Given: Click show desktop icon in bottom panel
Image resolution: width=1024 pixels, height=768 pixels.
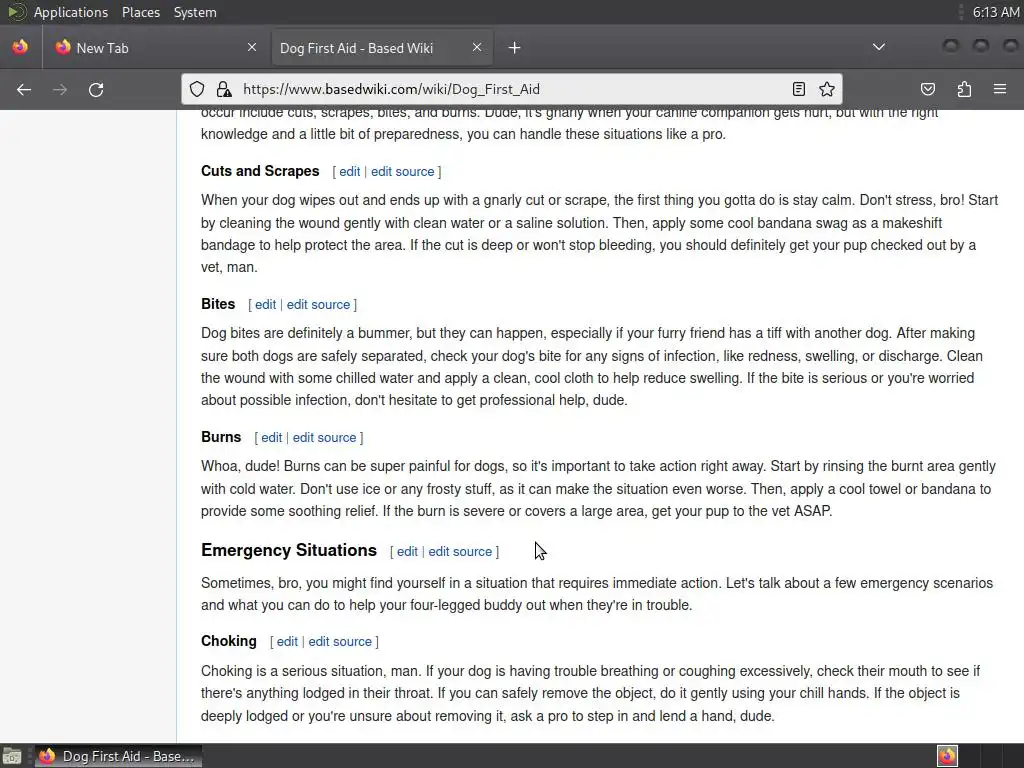Looking at the screenshot, I should click(12, 756).
